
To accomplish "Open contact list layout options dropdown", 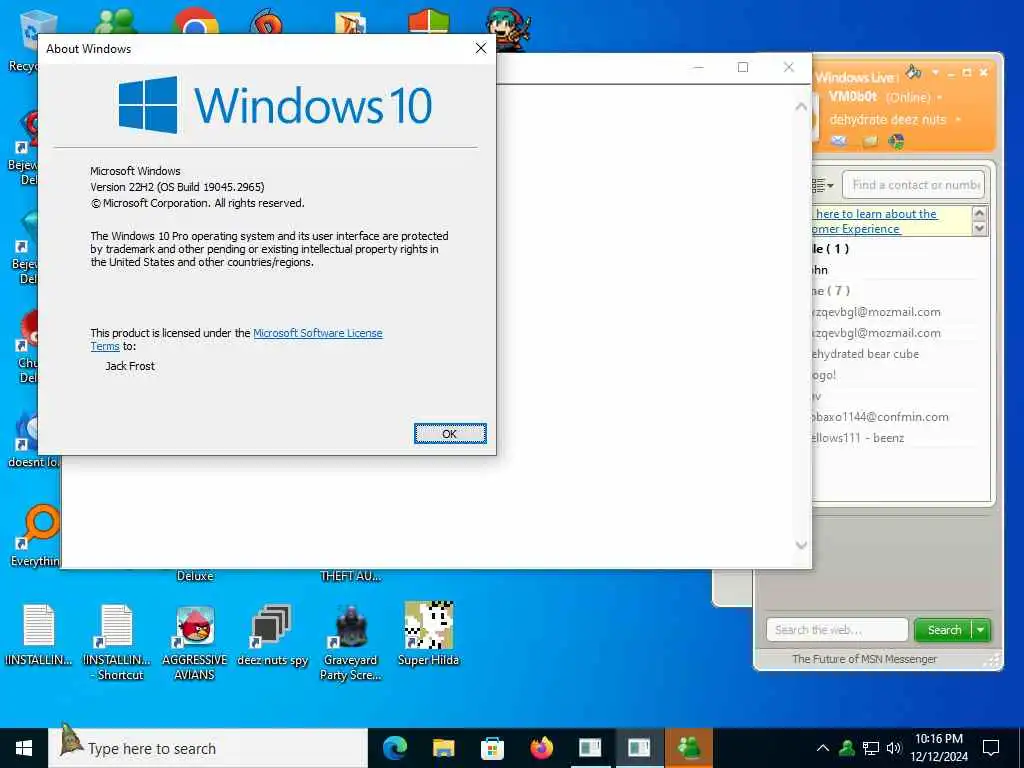I will tap(823, 185).
